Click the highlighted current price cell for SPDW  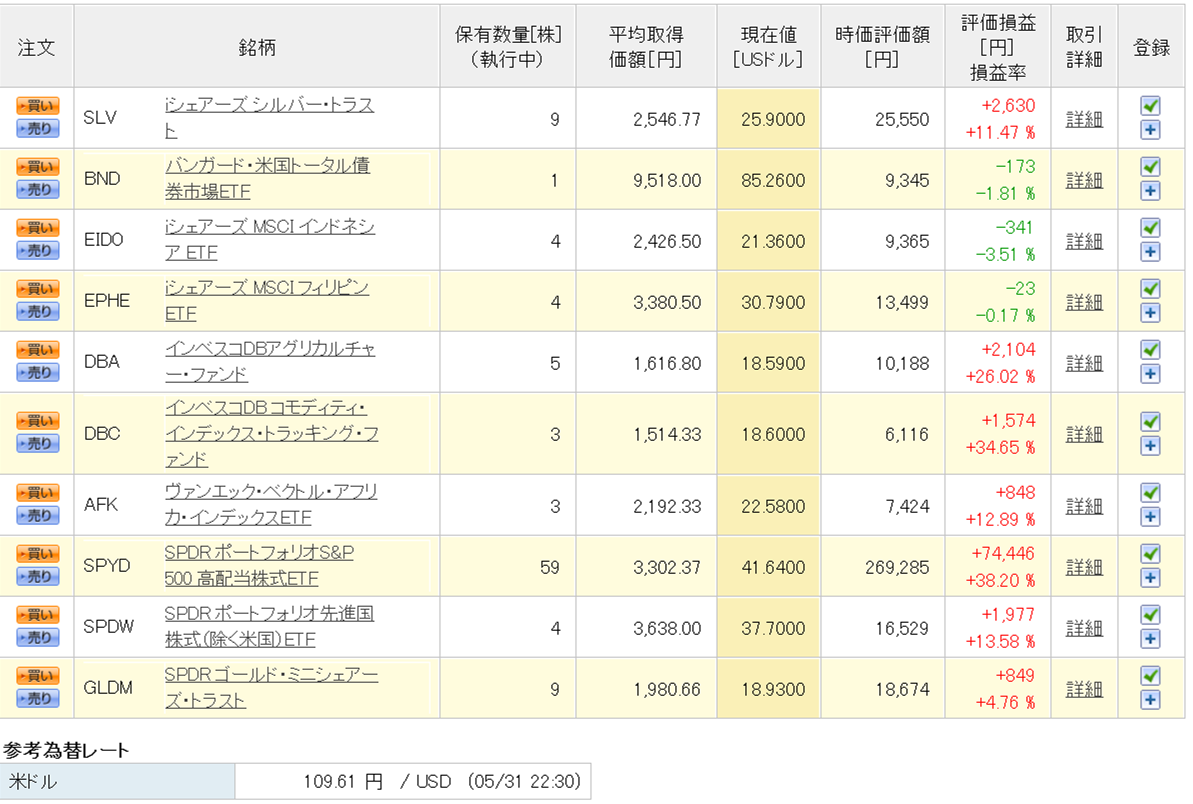(x=768, y=628)
